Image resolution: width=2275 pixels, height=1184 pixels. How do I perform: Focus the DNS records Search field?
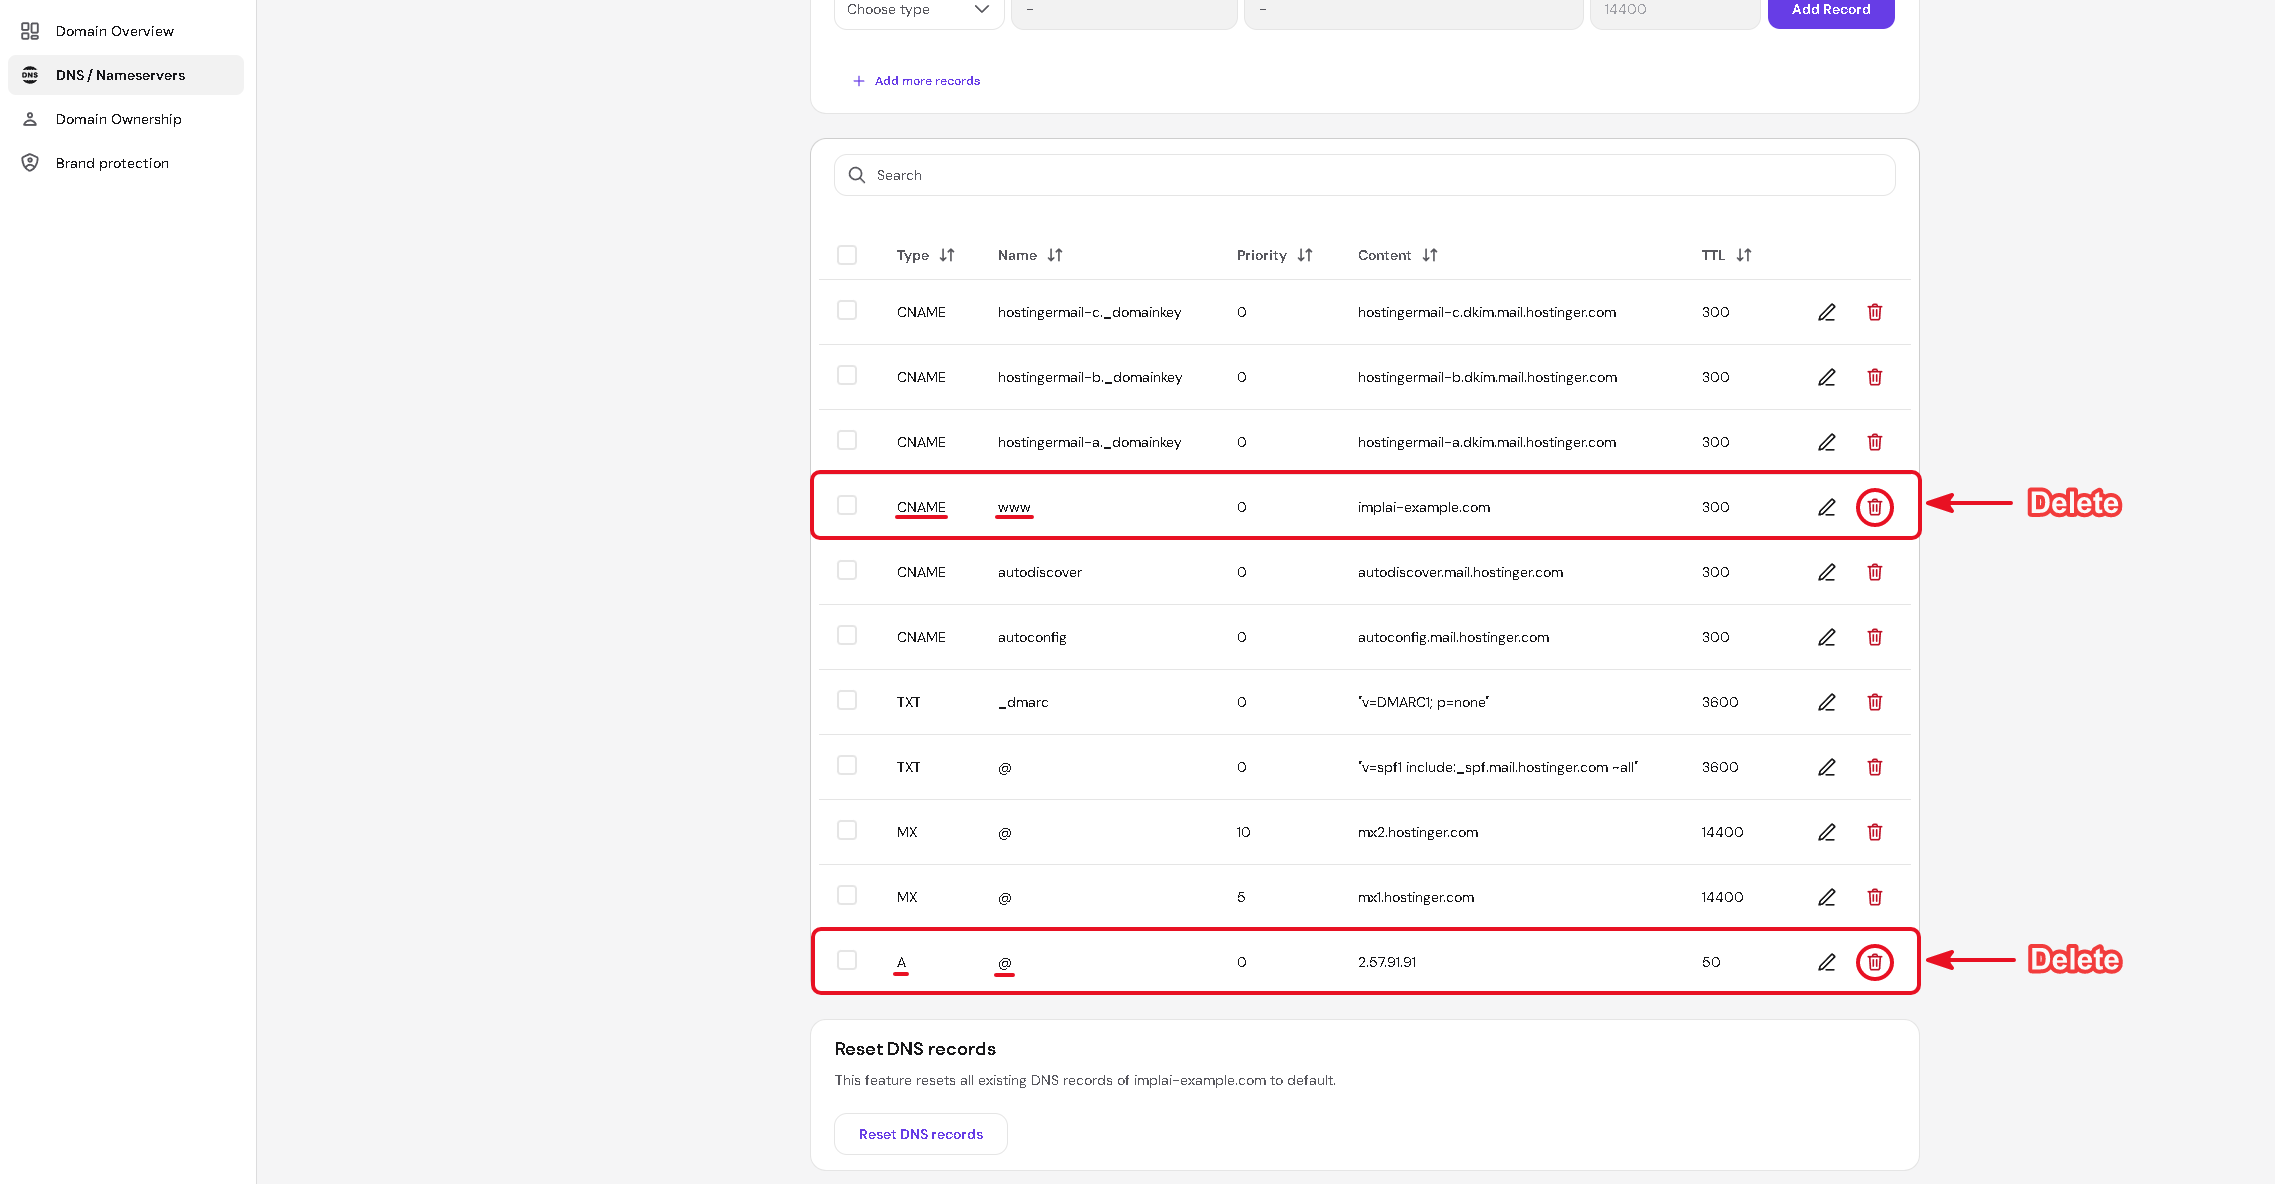click(1364, 175)
